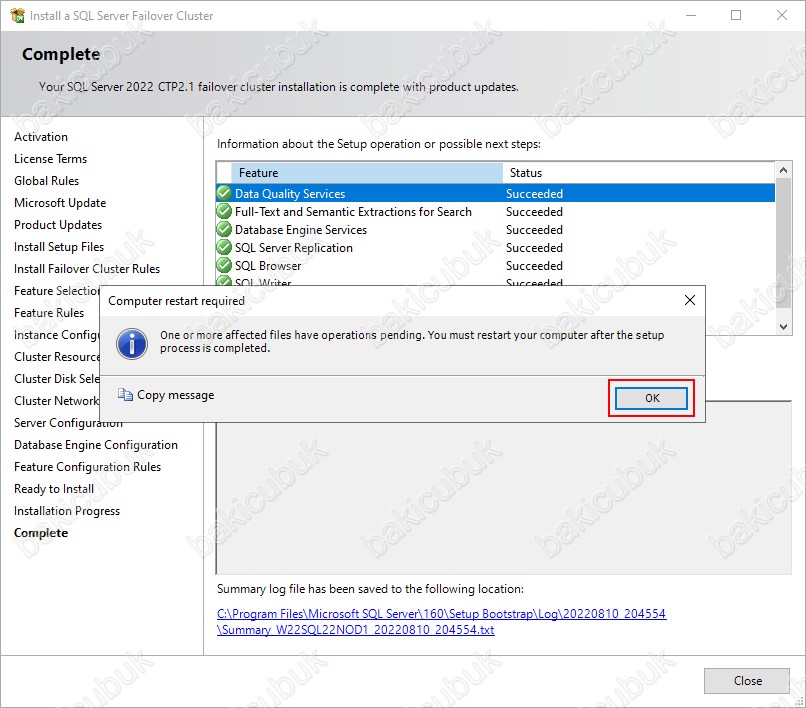Click the blue information icon in the dialog
The image size is (806, 708).
tap(132, 343)
